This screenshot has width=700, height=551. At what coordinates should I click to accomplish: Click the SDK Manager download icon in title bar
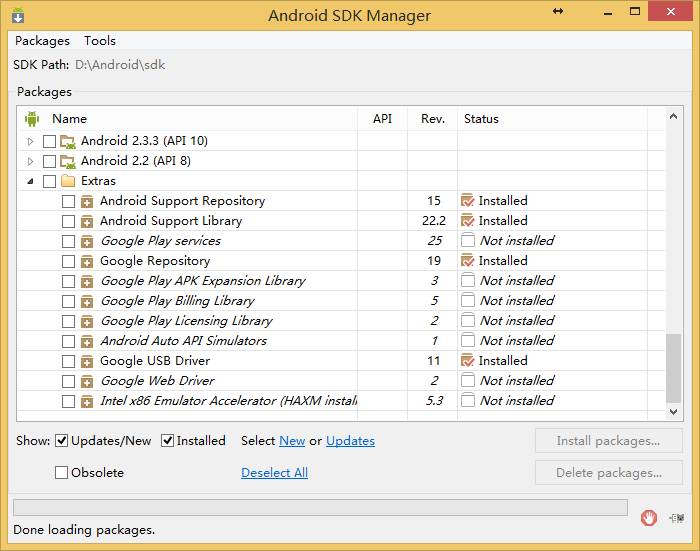point(18,15)
